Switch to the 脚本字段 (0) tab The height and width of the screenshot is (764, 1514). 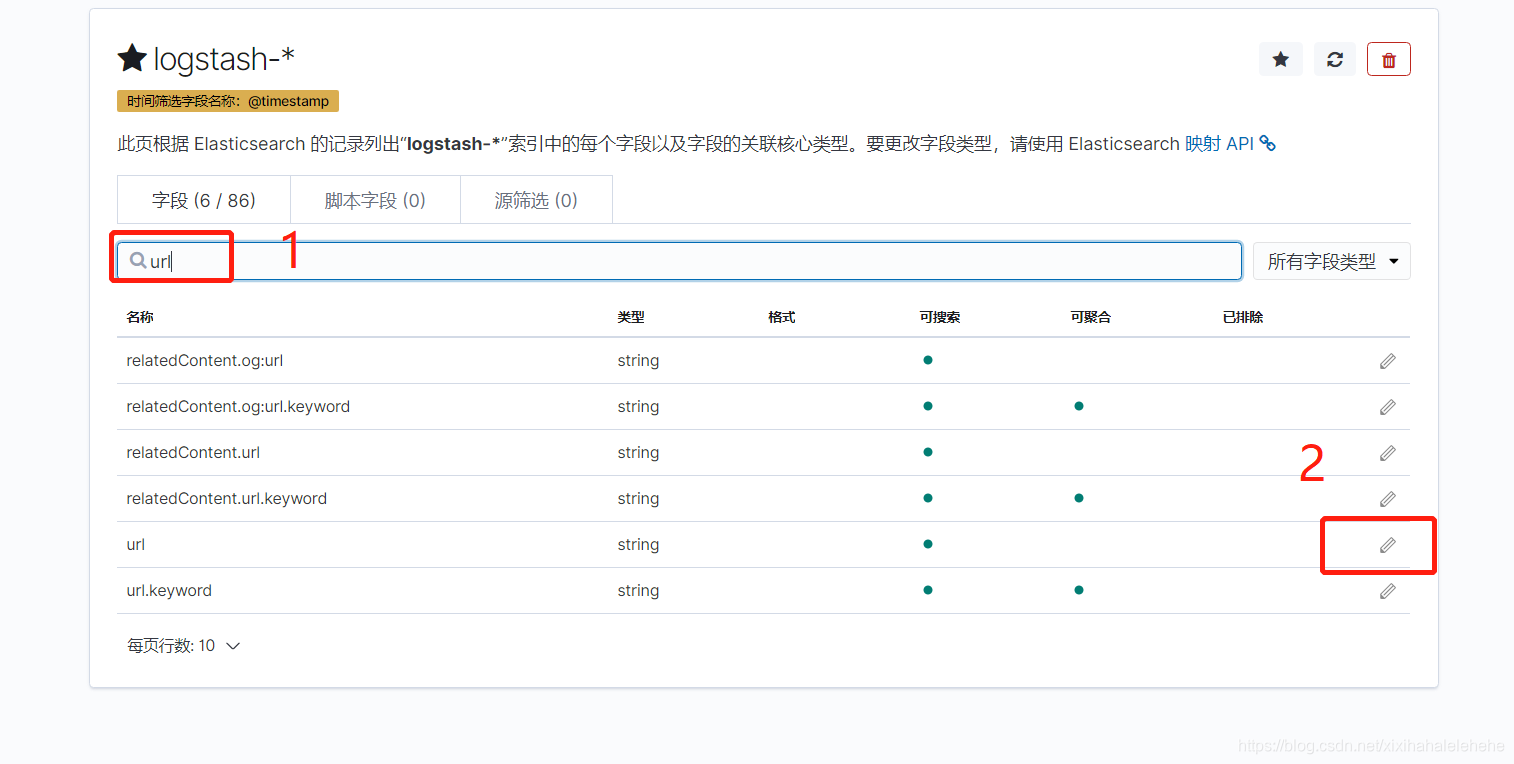(x=375, y=200)
